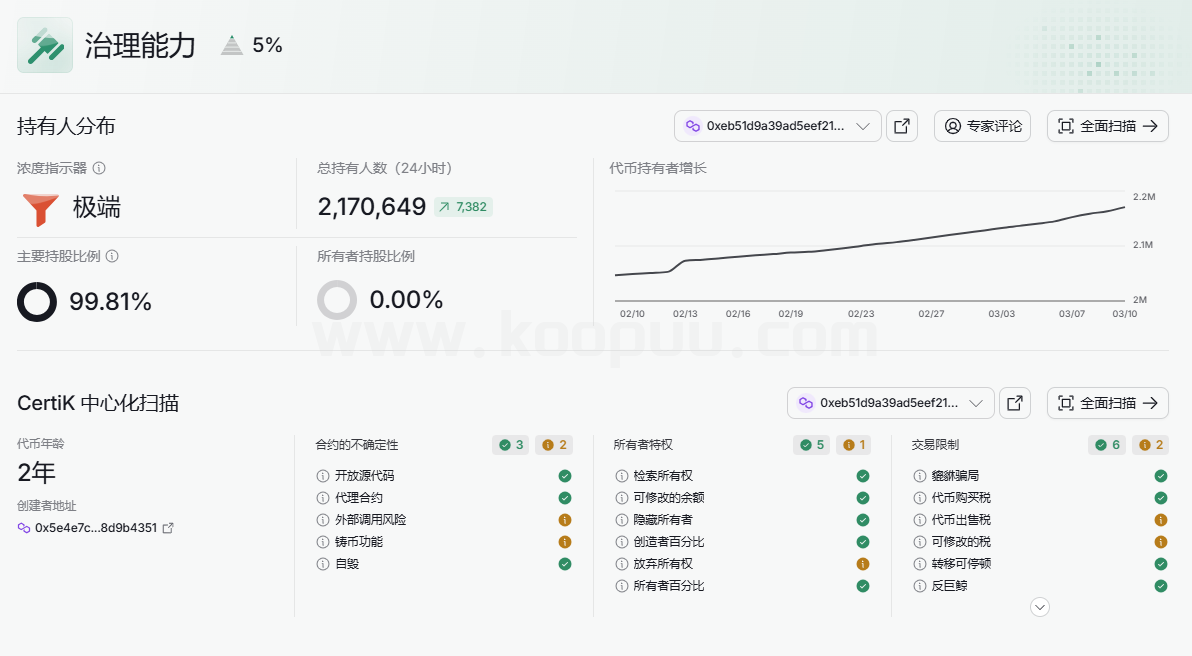Click info icon for 自毁
Image resolution: width=1192 pixels, height=656 pixels.
tap(323, 564)
